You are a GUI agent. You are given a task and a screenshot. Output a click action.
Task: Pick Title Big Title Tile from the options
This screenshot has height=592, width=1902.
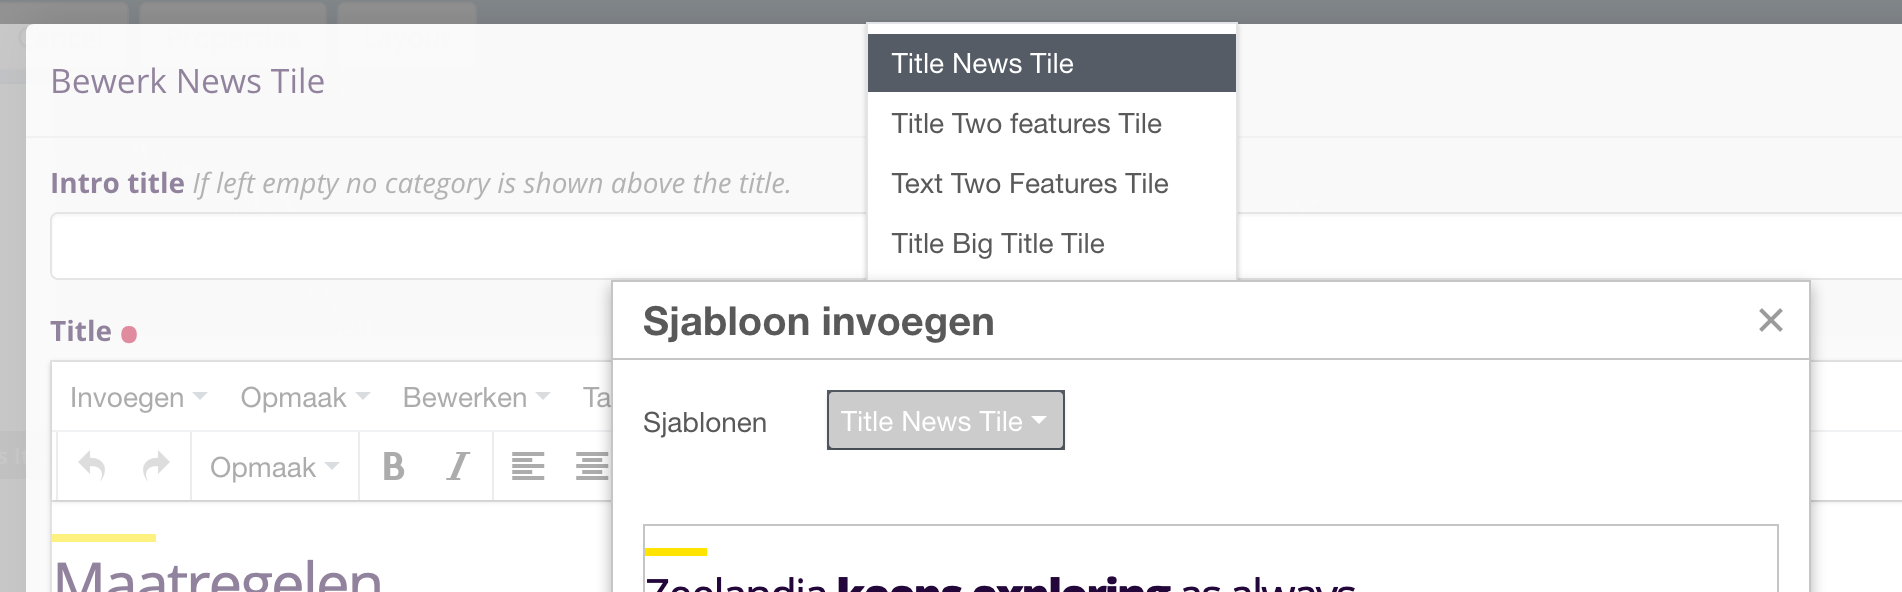(997, 243)
